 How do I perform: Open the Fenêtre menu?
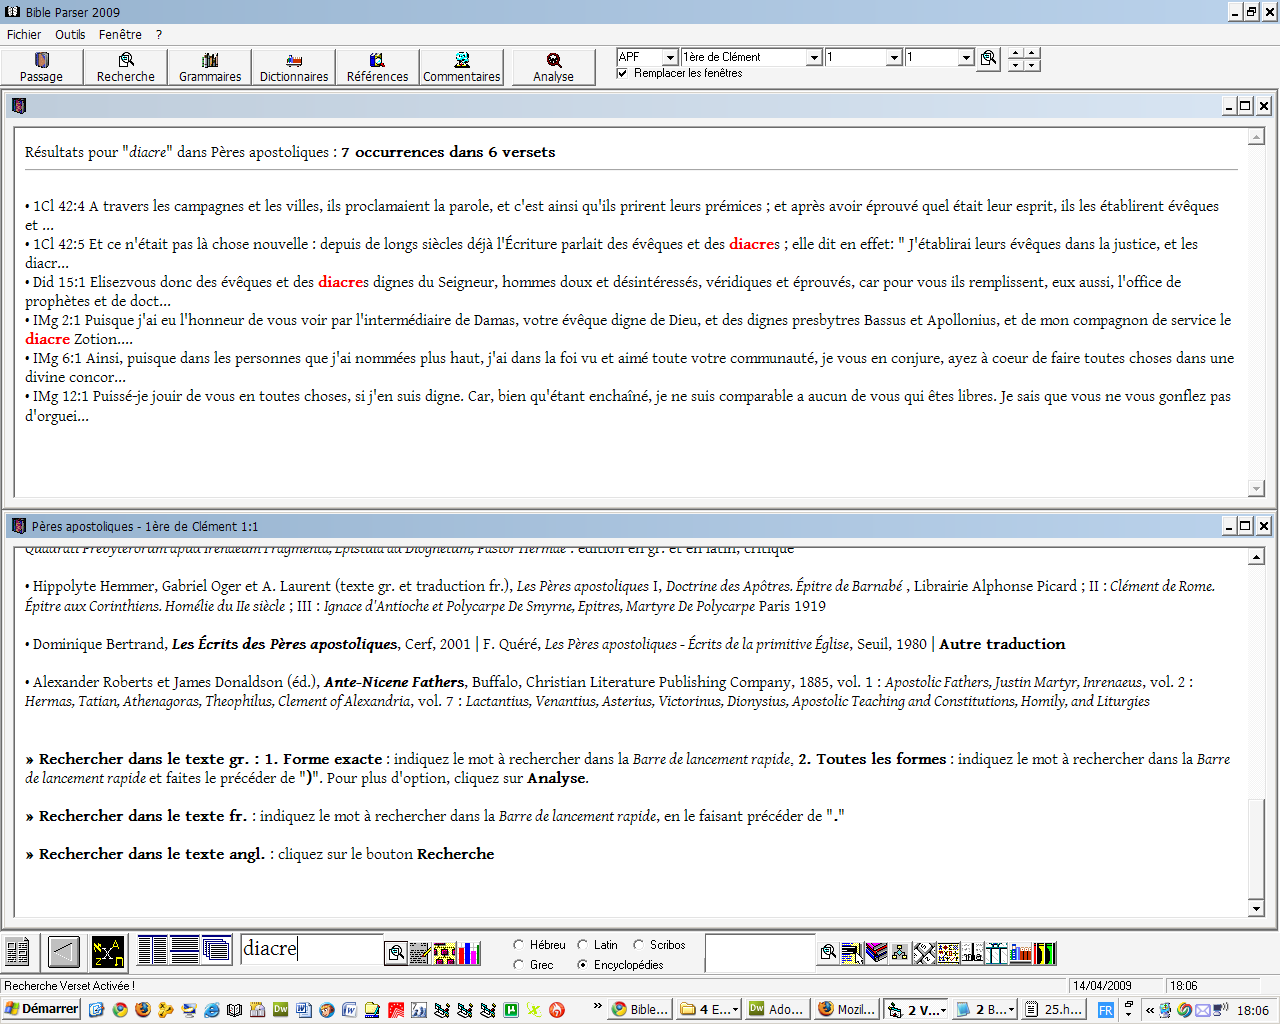click(x=120, y=34)
